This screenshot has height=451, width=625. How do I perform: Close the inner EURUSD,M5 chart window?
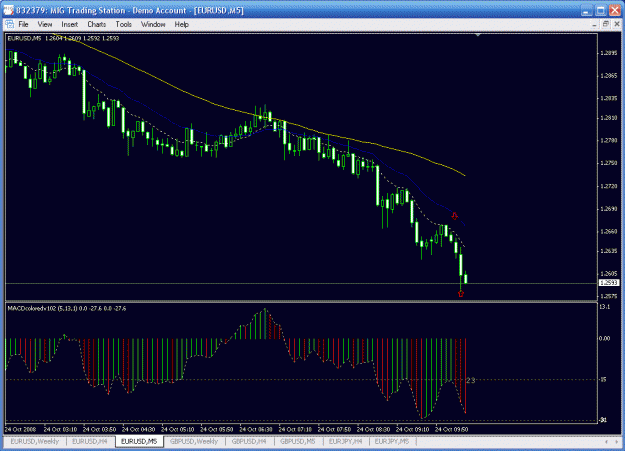pos(617,24)
